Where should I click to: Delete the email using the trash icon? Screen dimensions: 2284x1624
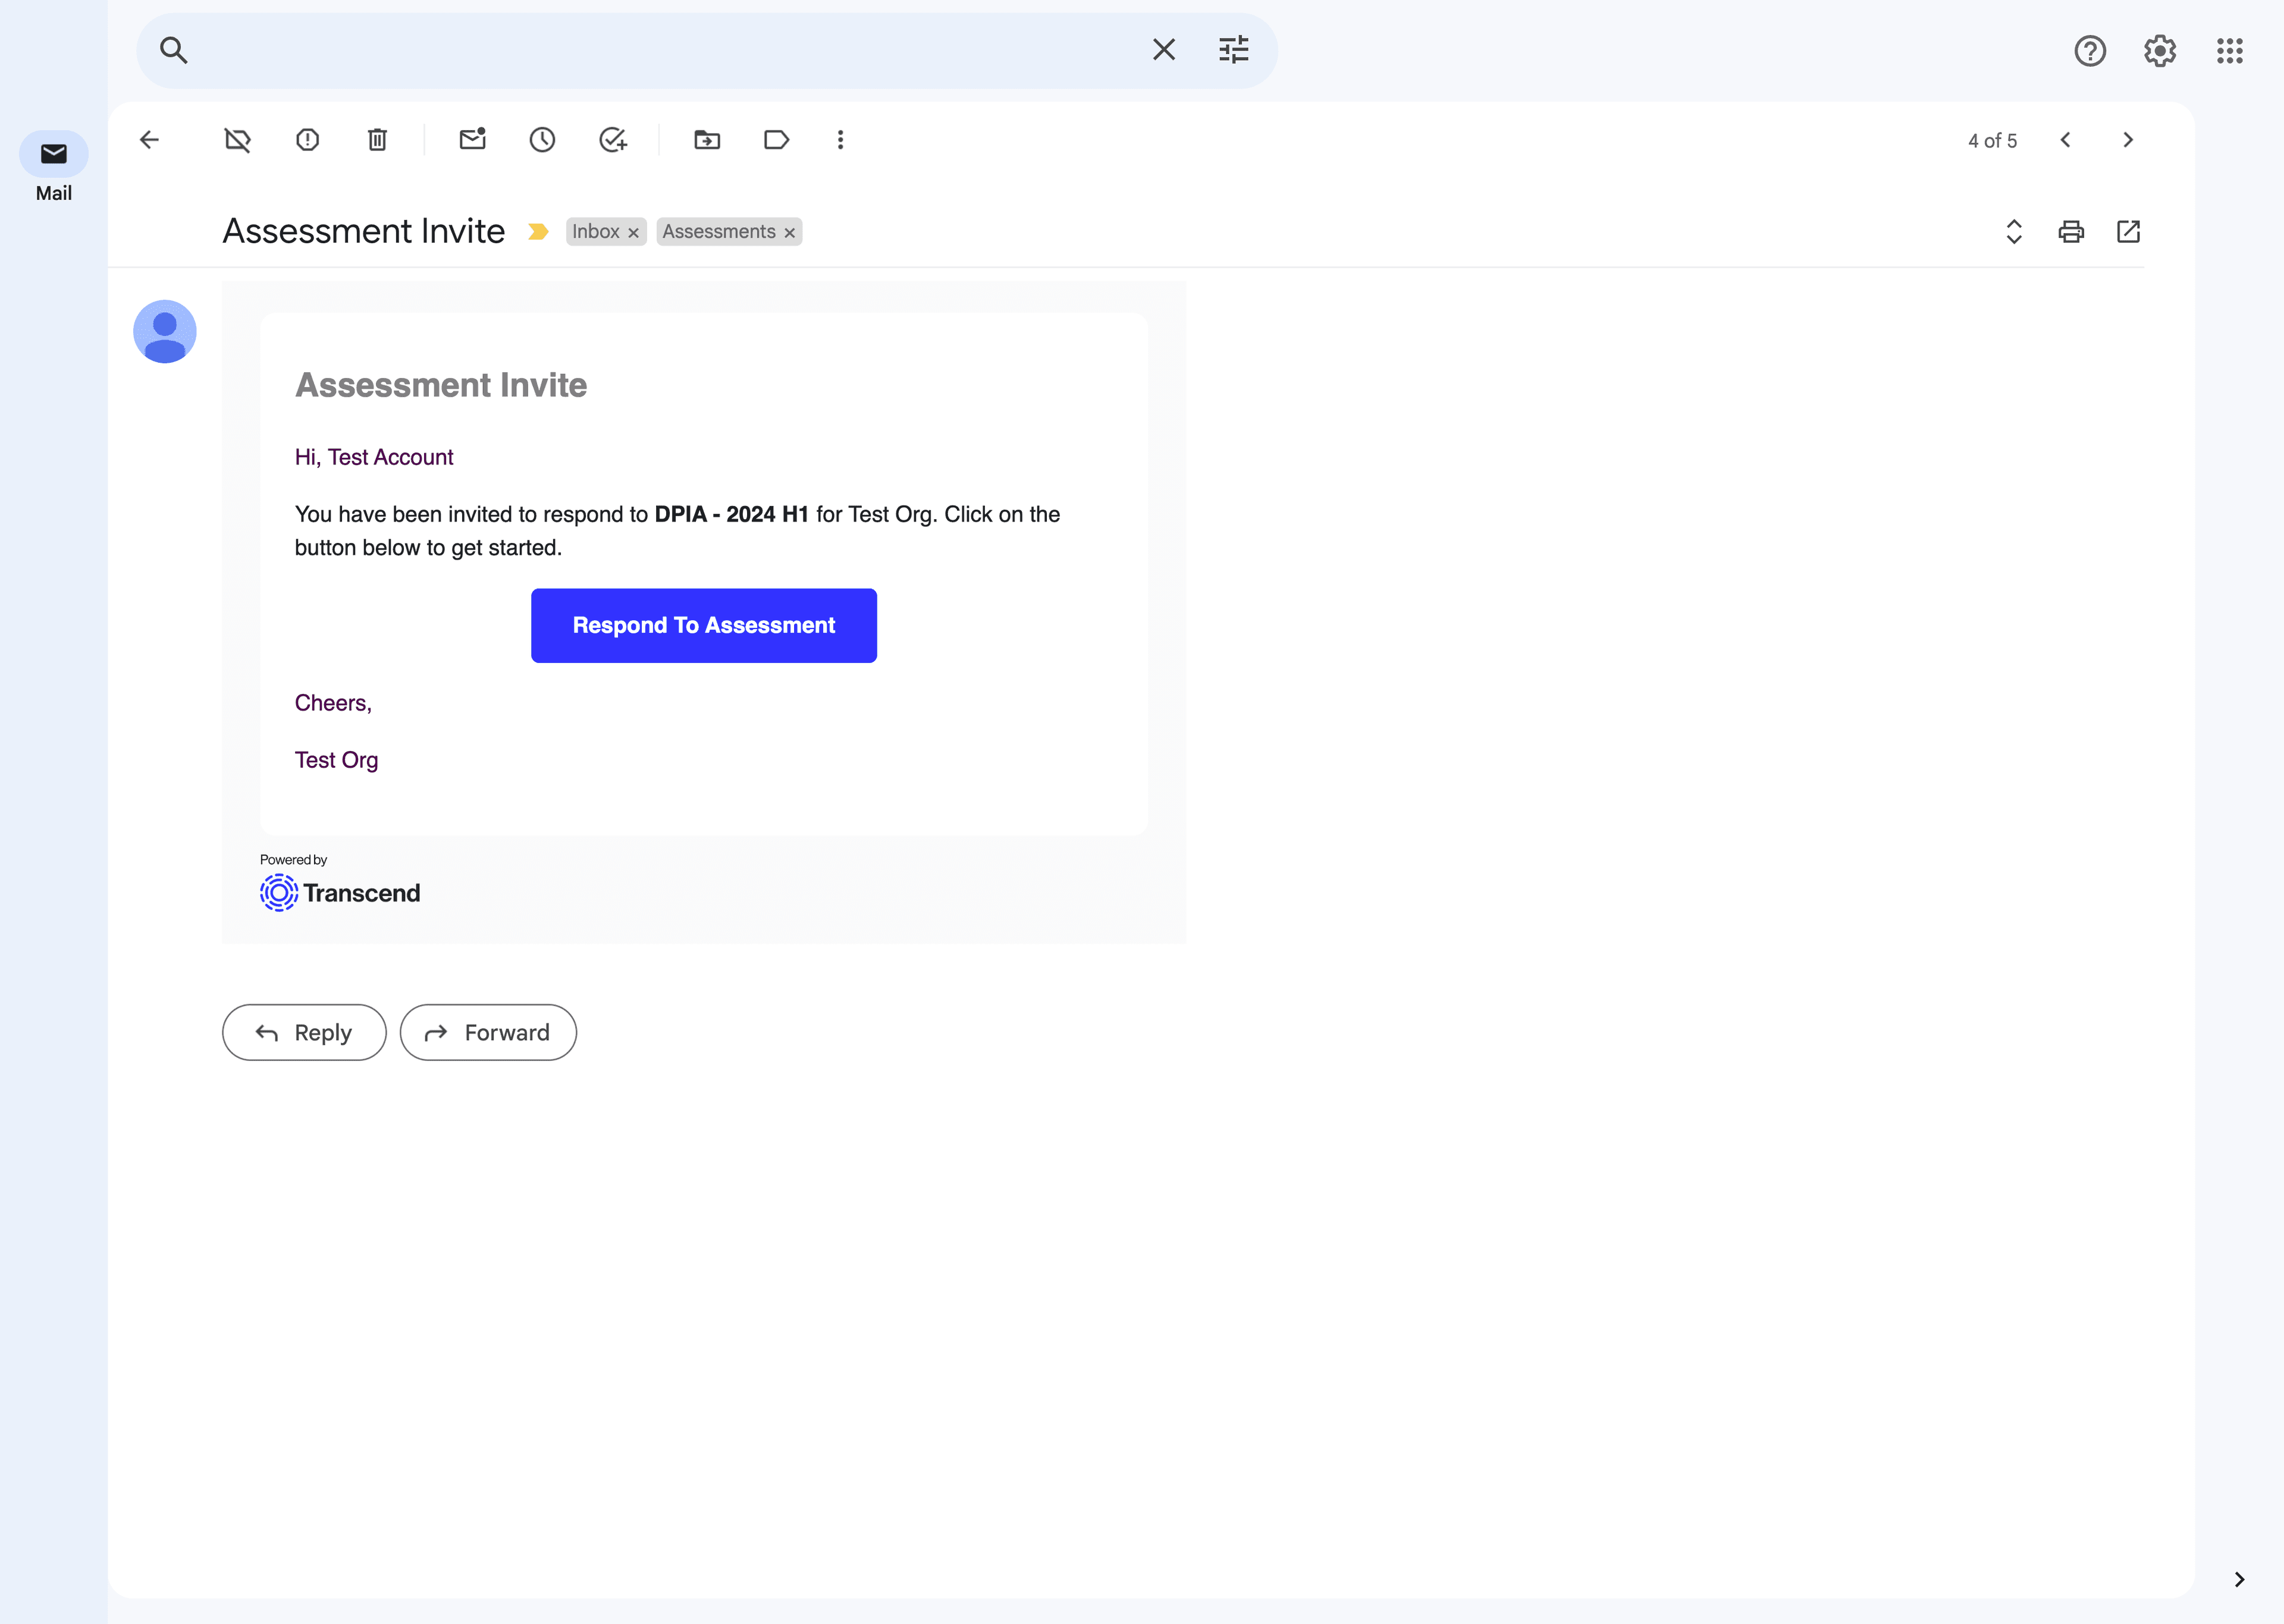pyautogui.click(x=377, y=140)
